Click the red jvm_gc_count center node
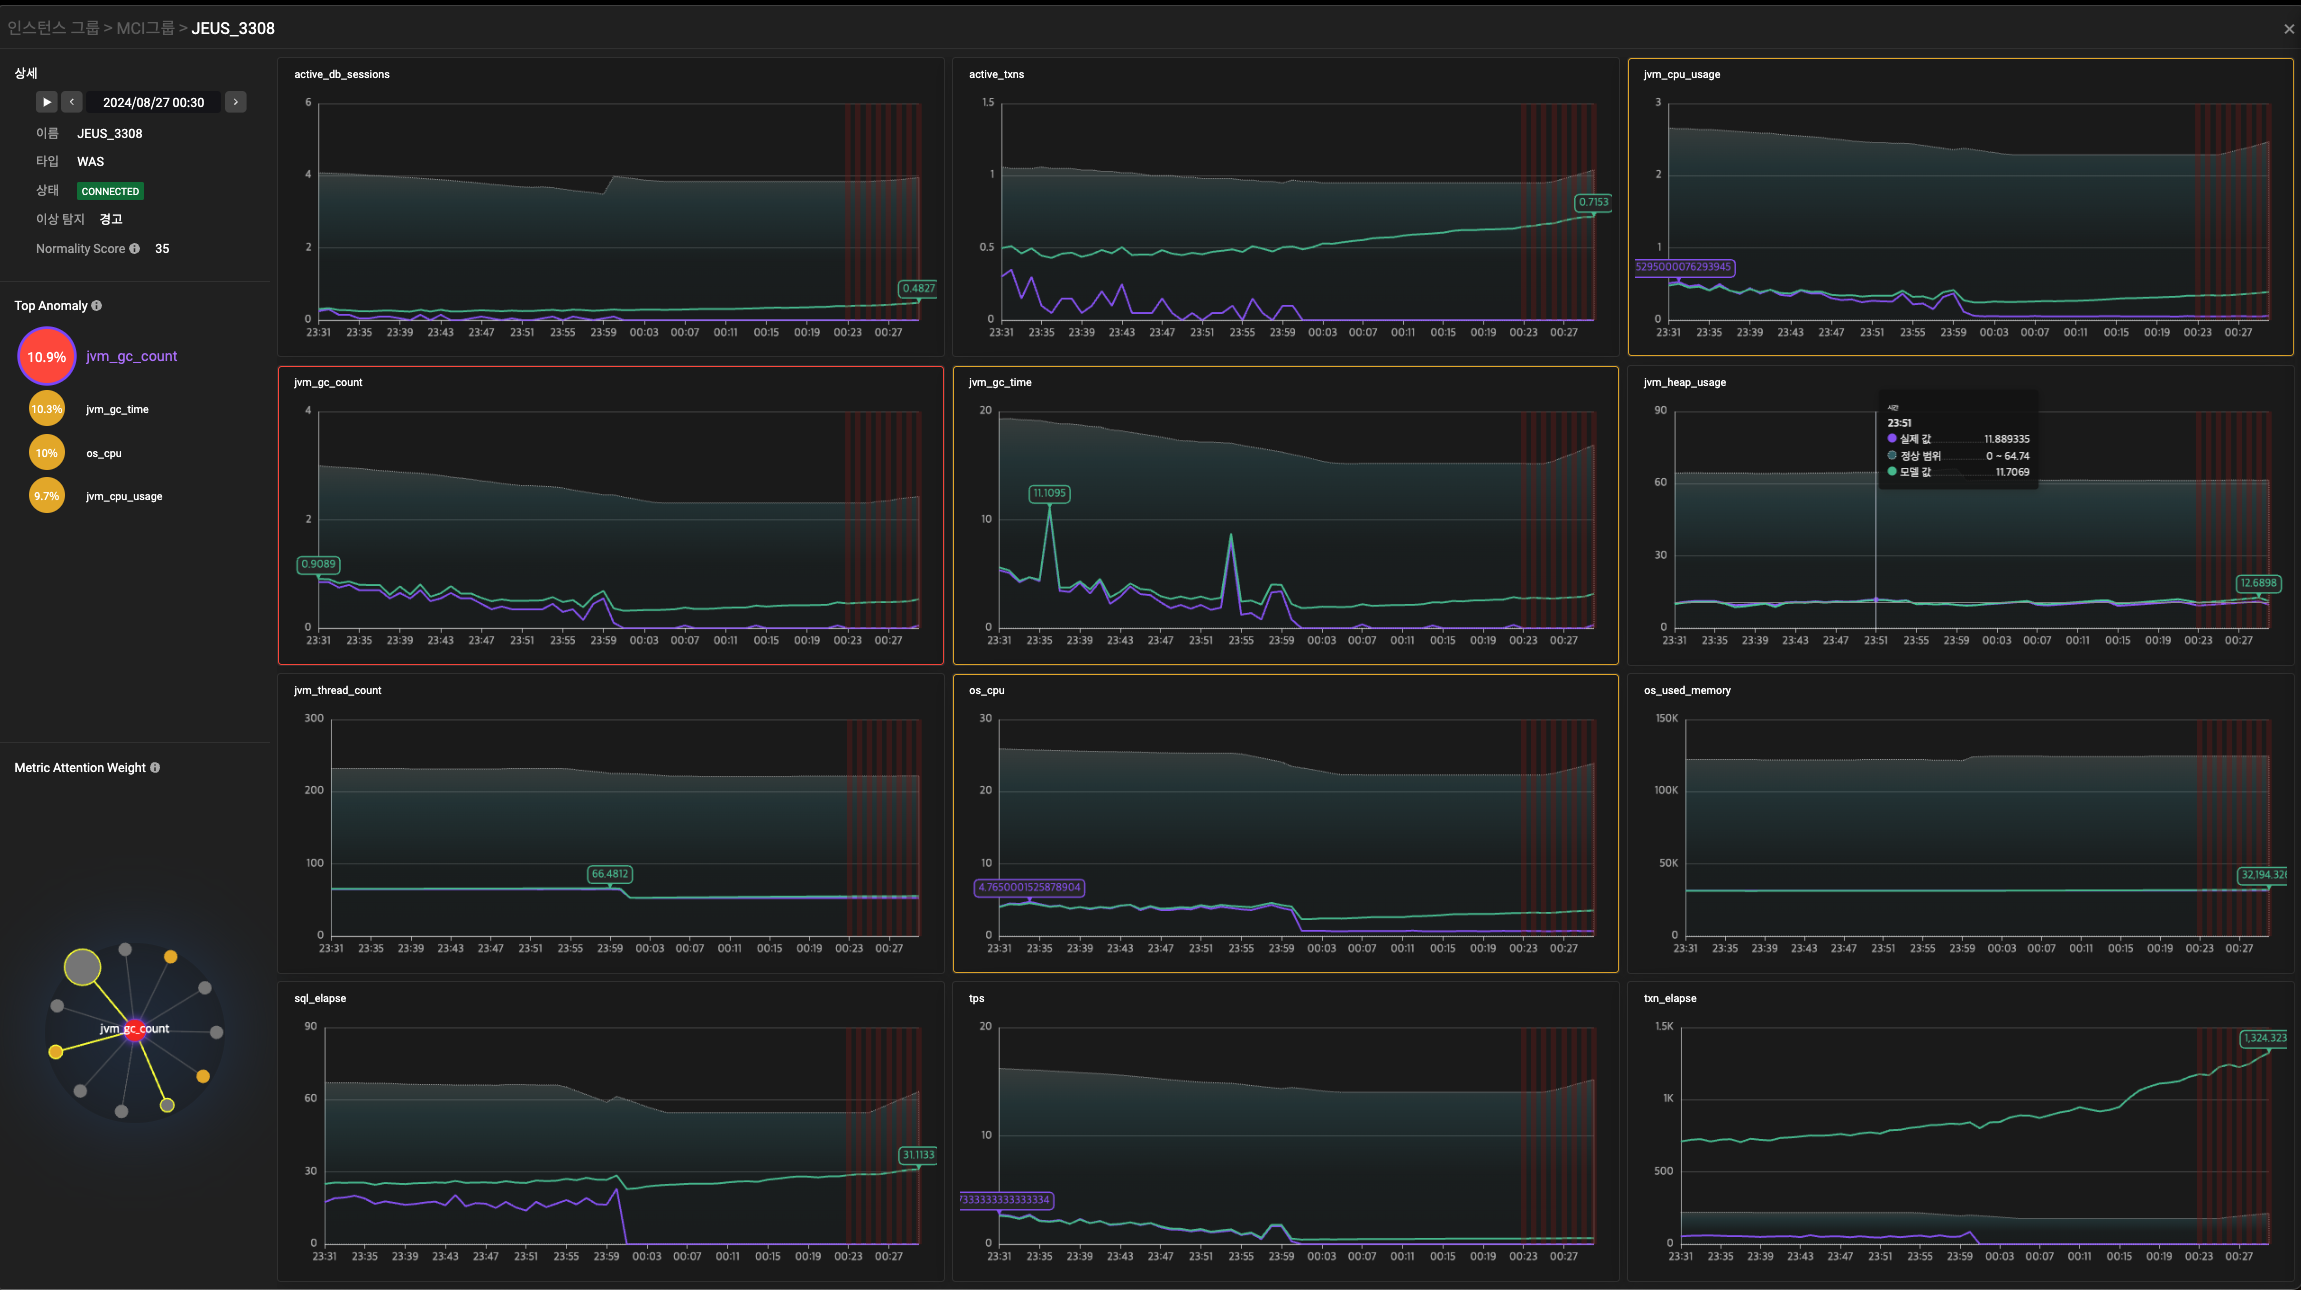 pyautogui.click(x=134, y=1030)
